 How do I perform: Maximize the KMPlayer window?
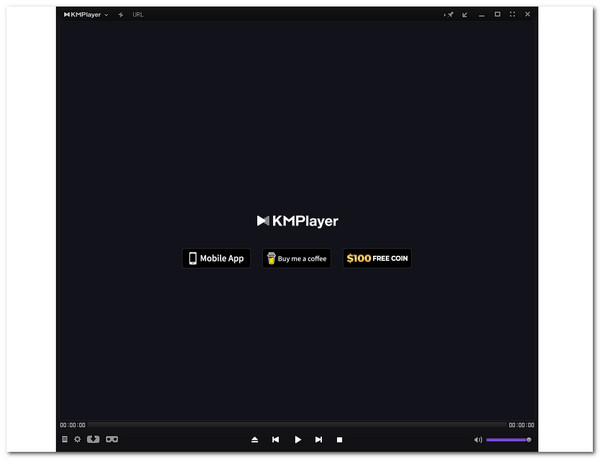point(497,14)
